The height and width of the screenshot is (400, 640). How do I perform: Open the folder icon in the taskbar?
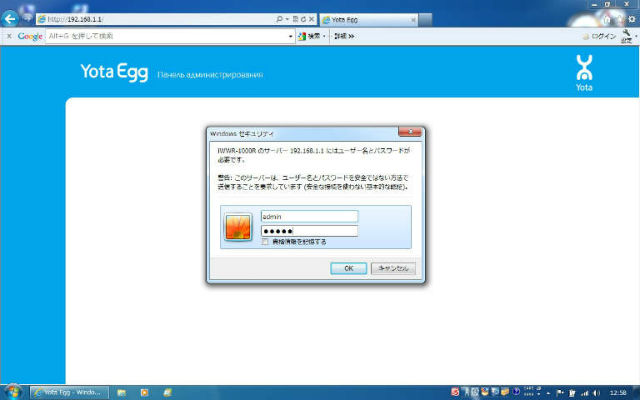(122, 391)
